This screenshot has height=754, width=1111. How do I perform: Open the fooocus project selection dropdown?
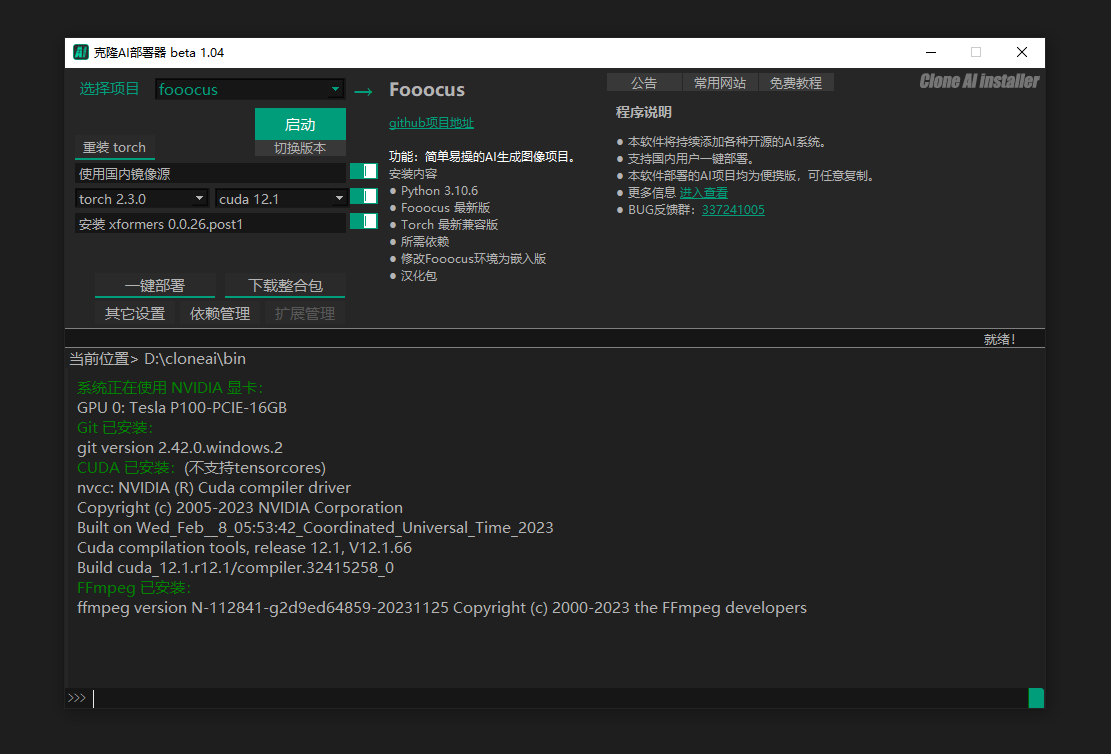249,89
